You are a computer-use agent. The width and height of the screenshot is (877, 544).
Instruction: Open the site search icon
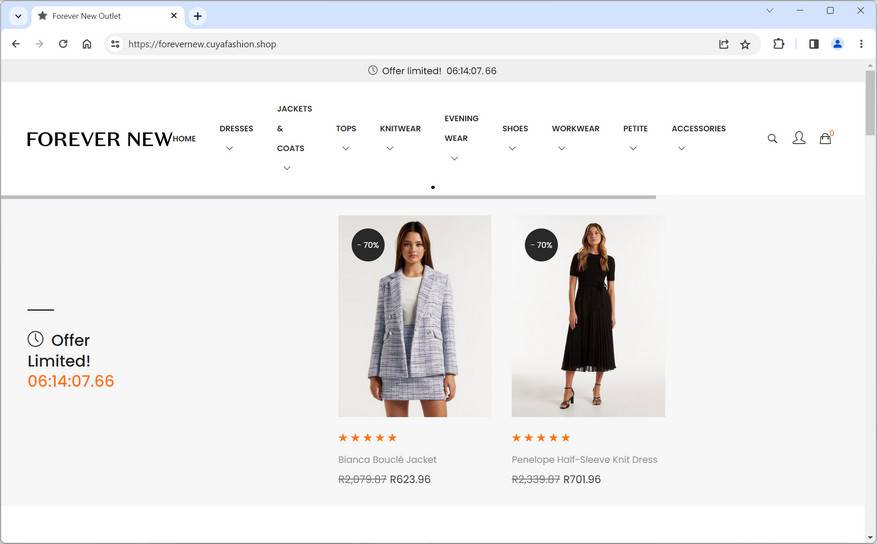click(772, 139)
